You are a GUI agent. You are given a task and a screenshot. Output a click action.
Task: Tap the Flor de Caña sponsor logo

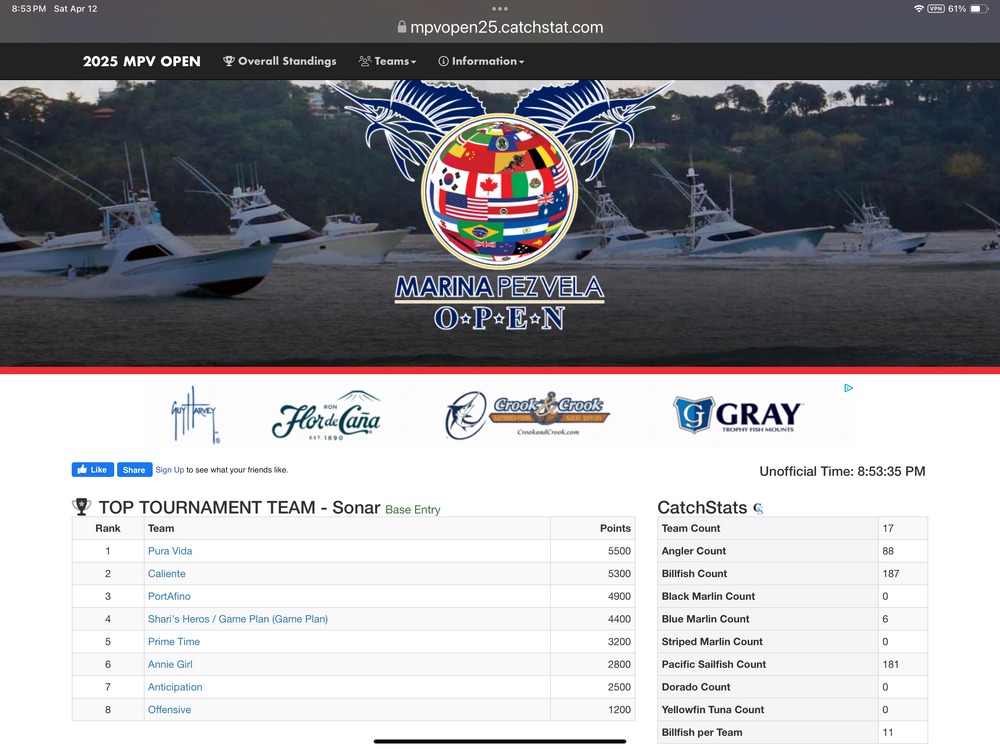(x=326, y=416)
